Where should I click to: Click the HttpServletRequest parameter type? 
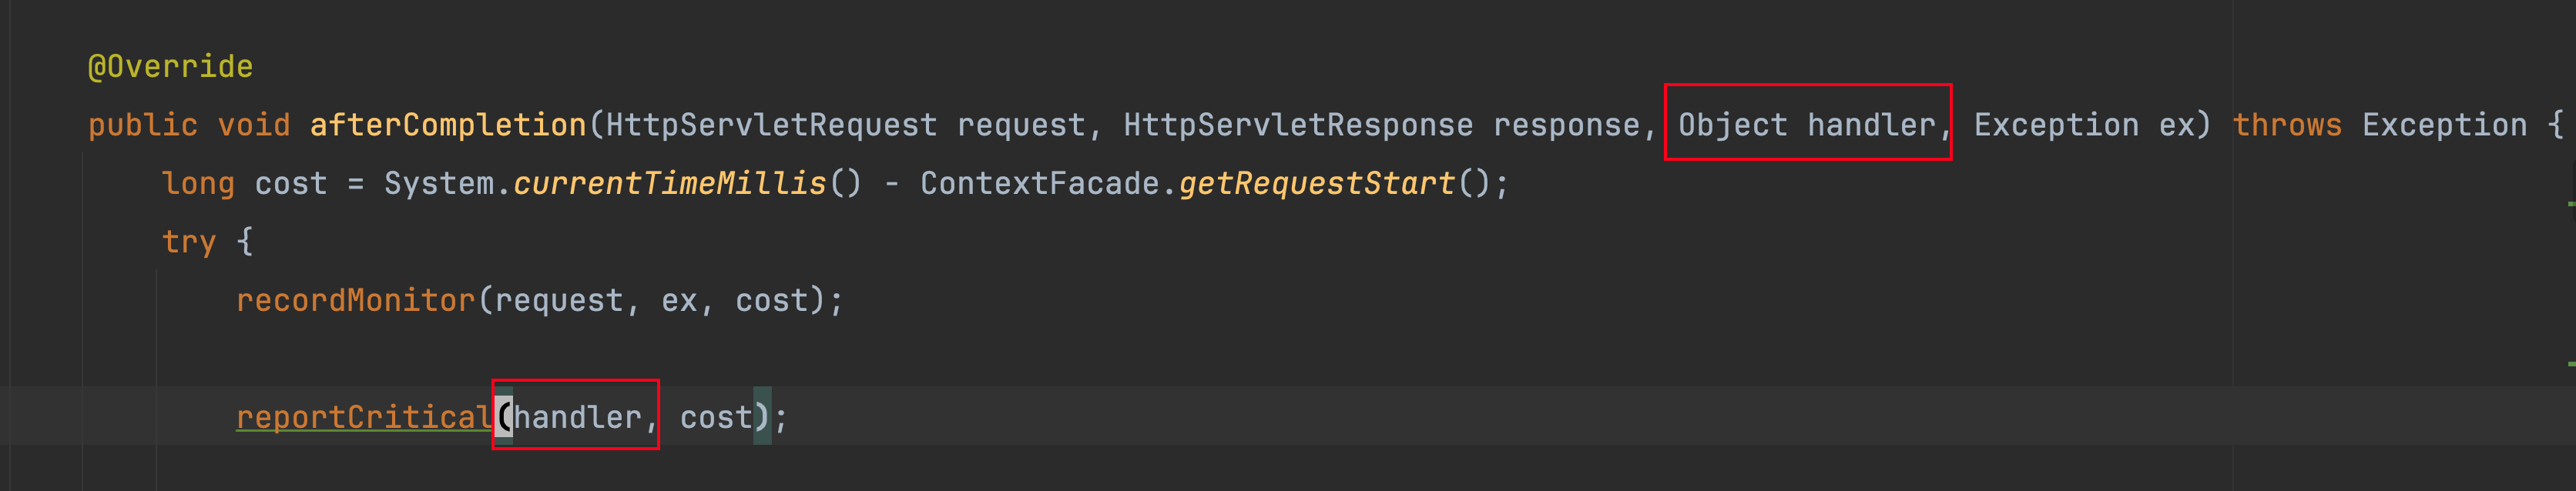pos(771,125)
